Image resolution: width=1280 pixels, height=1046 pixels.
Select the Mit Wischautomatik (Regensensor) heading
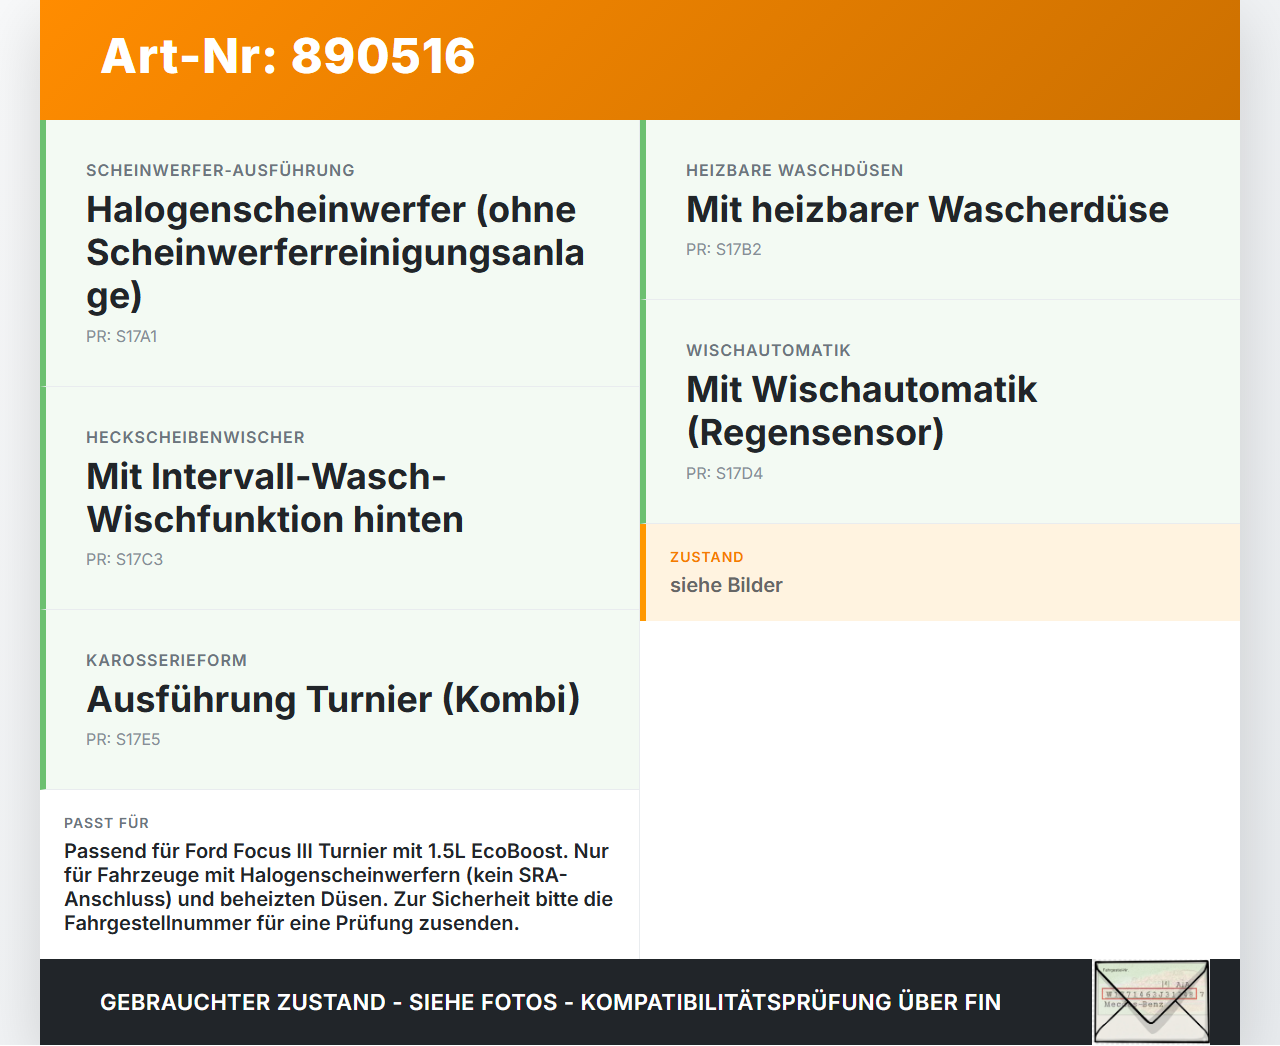(x=861, y=411)
